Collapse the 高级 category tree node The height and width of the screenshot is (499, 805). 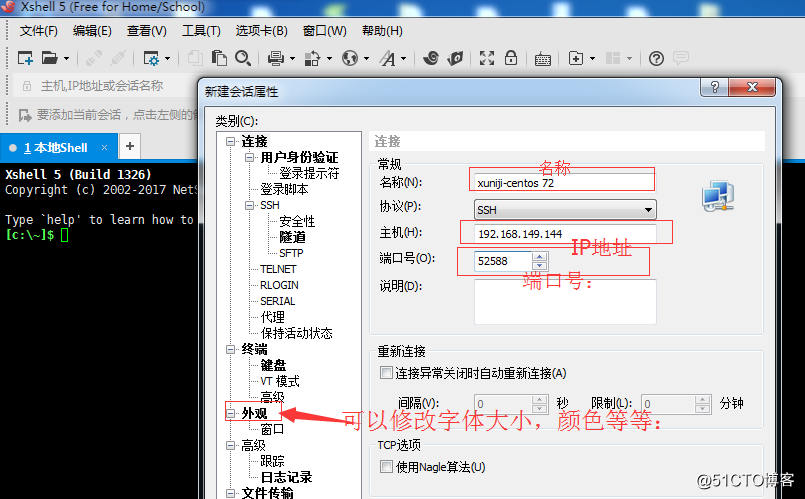point(231,446)
